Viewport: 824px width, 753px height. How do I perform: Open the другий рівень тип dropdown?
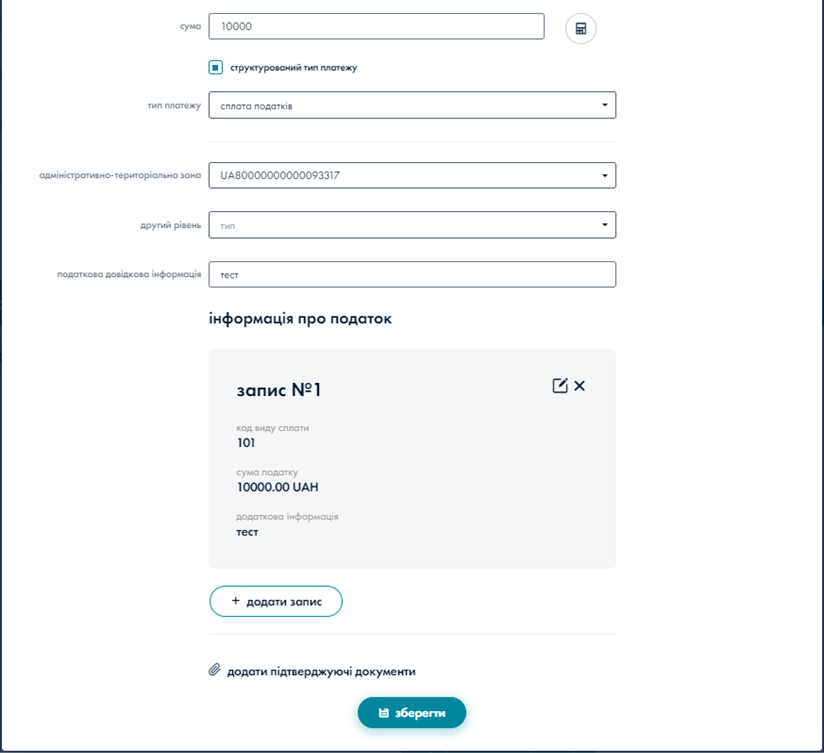[412, 224]
